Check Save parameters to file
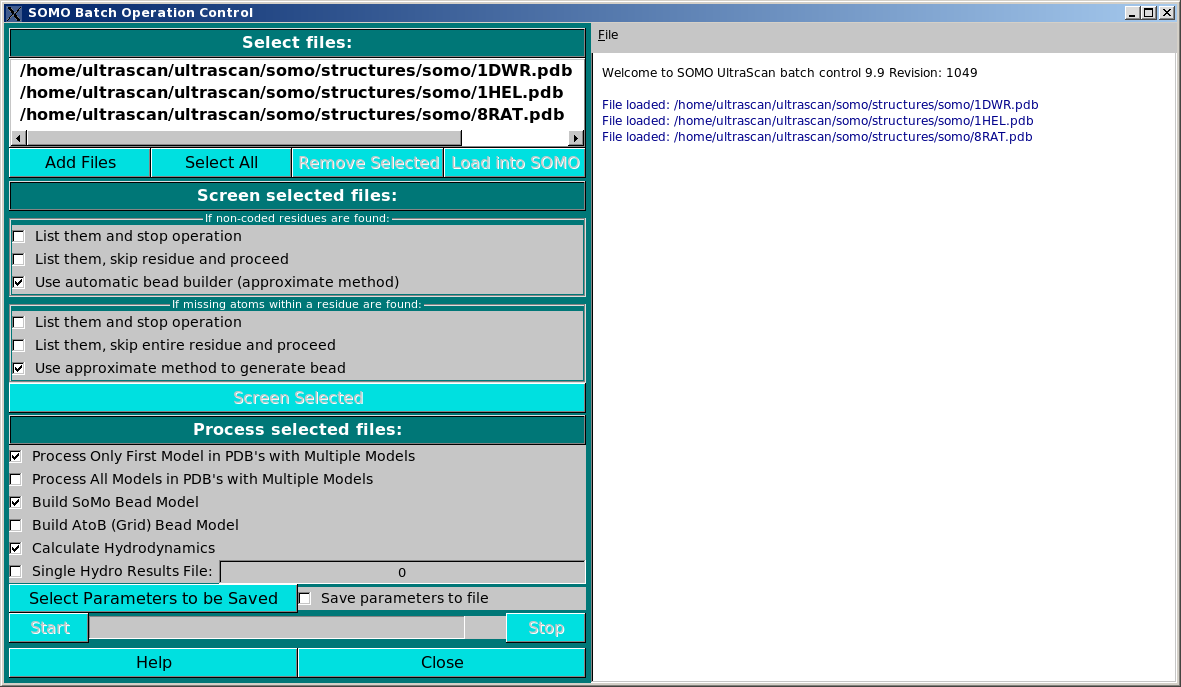The width and height of the screenshot is (1181, 687). click(304, 597)
